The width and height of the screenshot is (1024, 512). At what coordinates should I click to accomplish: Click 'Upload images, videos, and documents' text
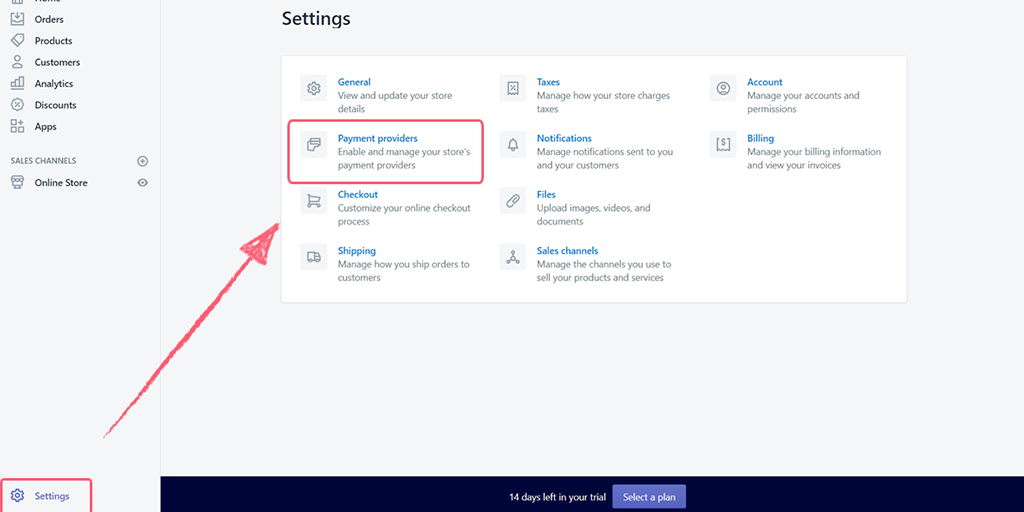[x=594, y=215]
